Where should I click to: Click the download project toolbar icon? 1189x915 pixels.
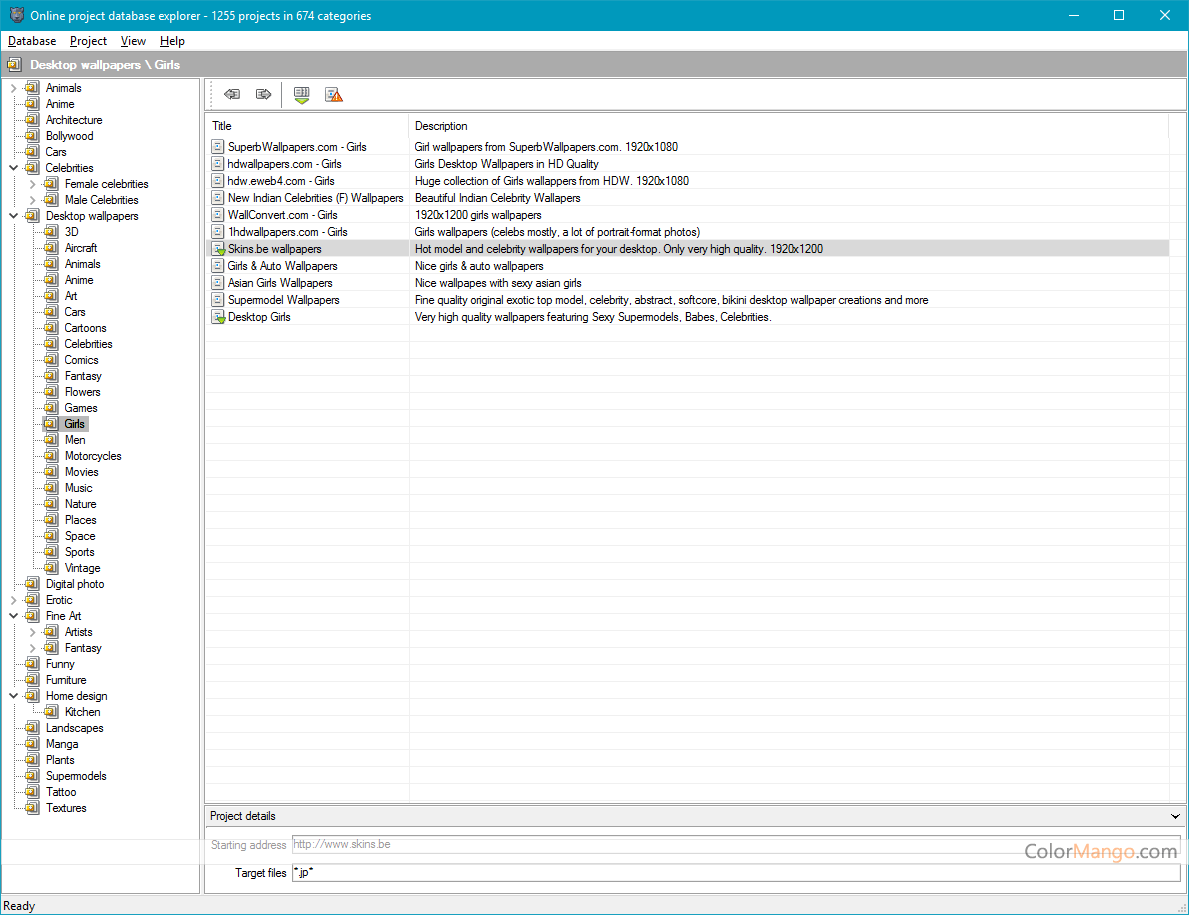coord(302,95)
